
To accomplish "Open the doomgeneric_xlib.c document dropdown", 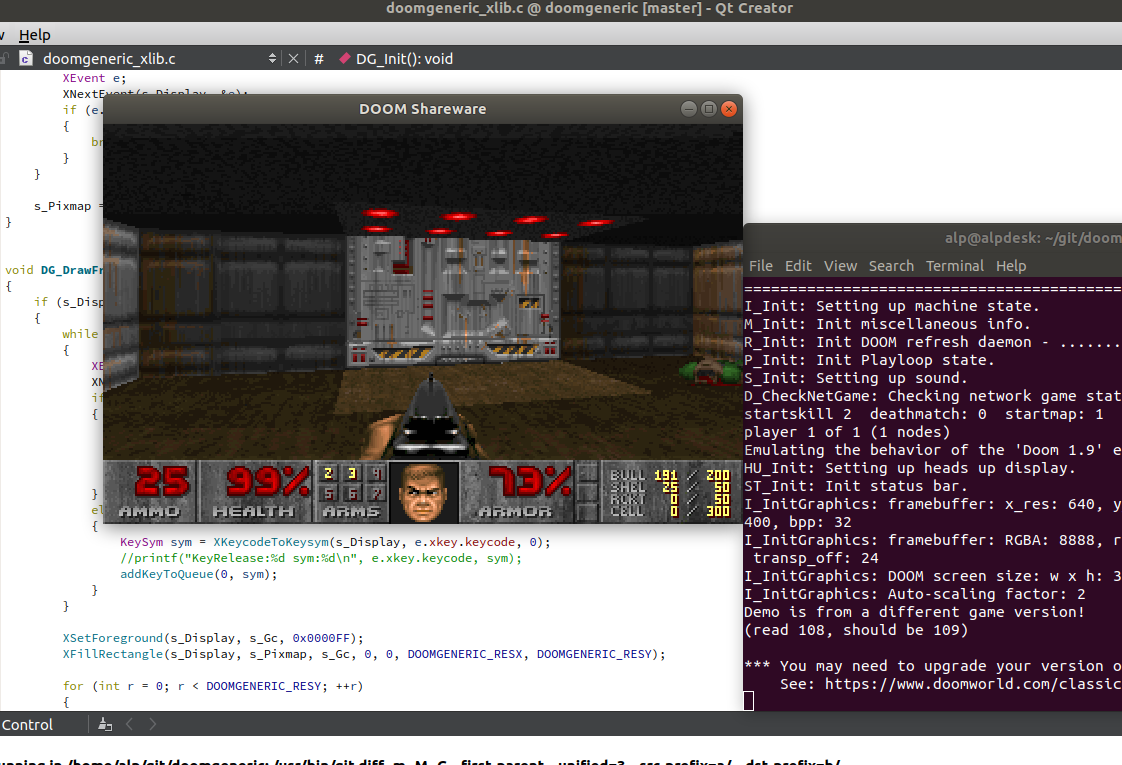I will click(x=272, y=59).
